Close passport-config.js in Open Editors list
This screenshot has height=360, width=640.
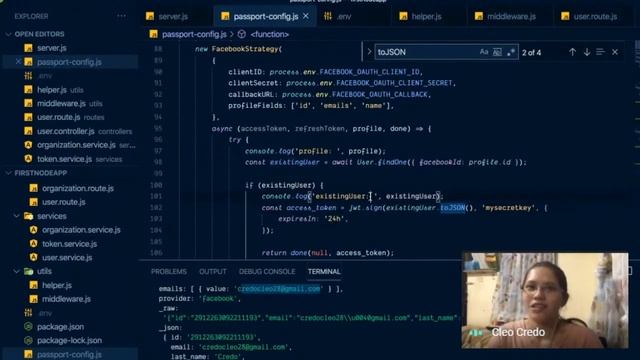18,62
